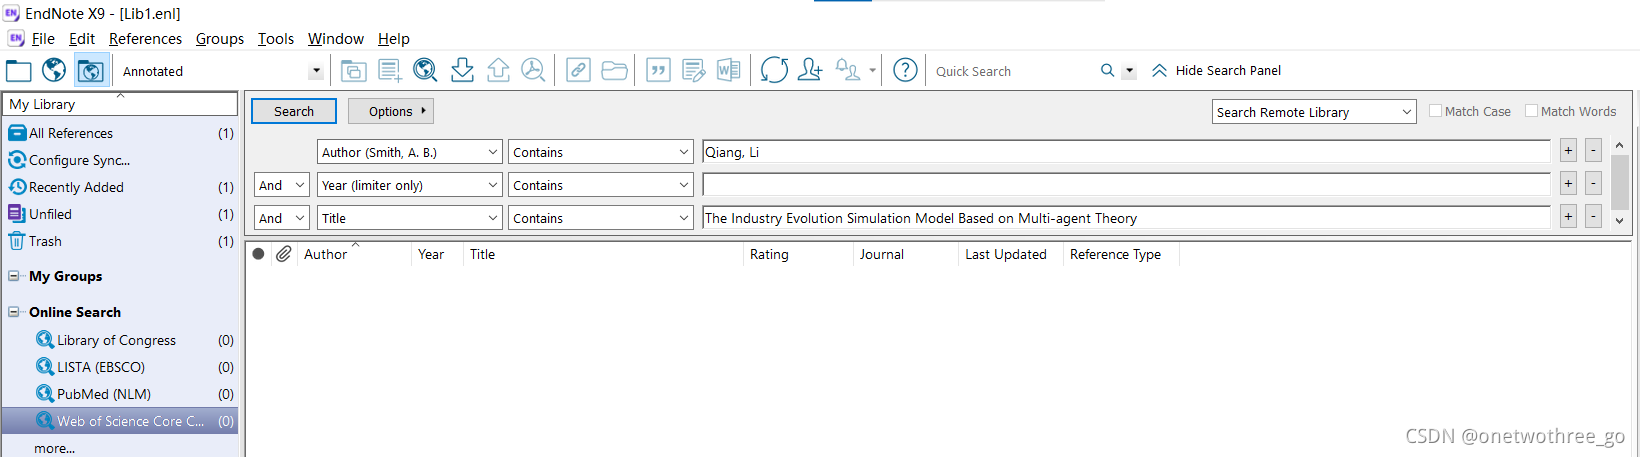Image resolution: width=1640 pixels, height=457 pixels.
Task: Click Quick Search magnifier icon
Action: [1107, 71]
